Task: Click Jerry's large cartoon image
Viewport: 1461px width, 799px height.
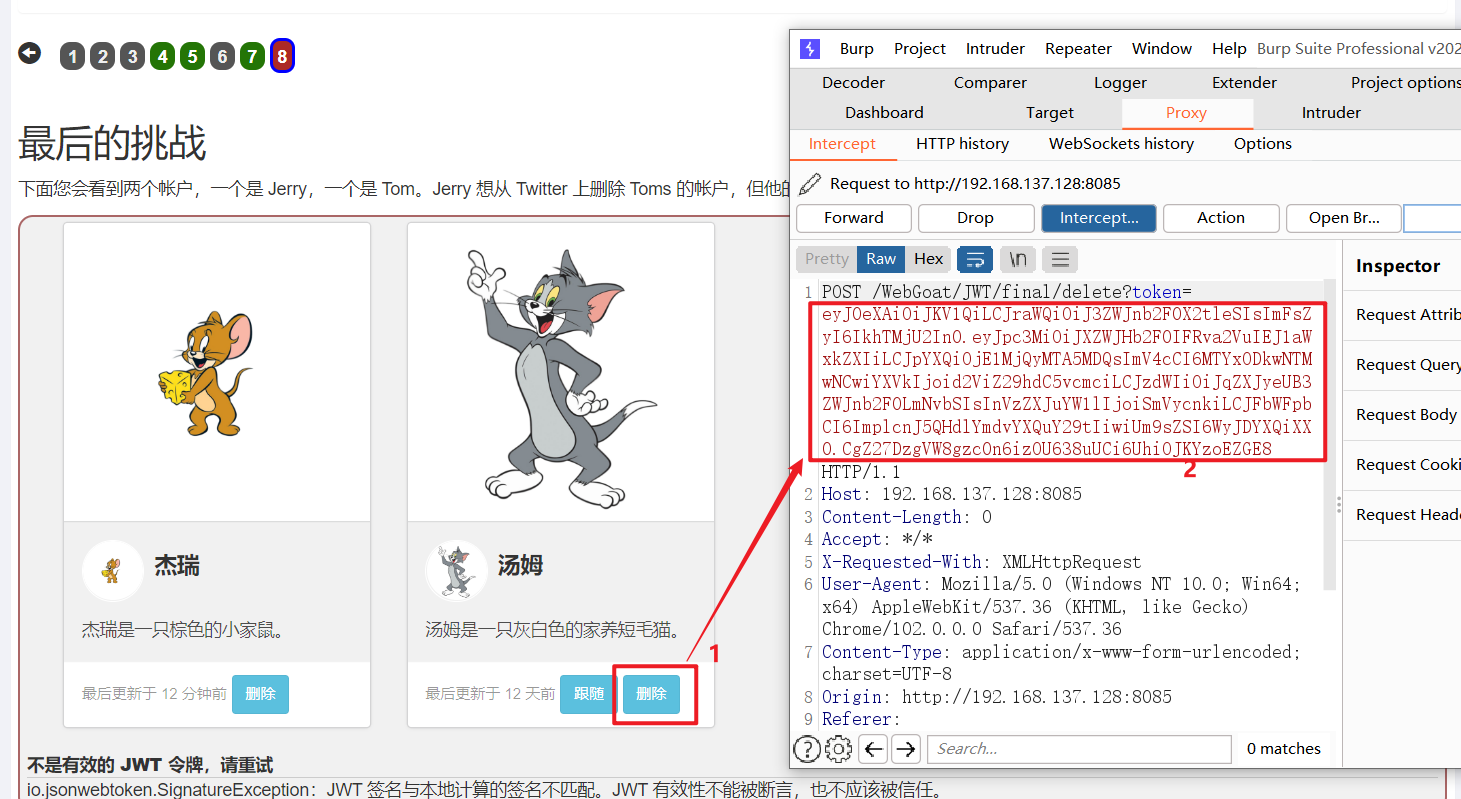Action: tap(205, 373)
